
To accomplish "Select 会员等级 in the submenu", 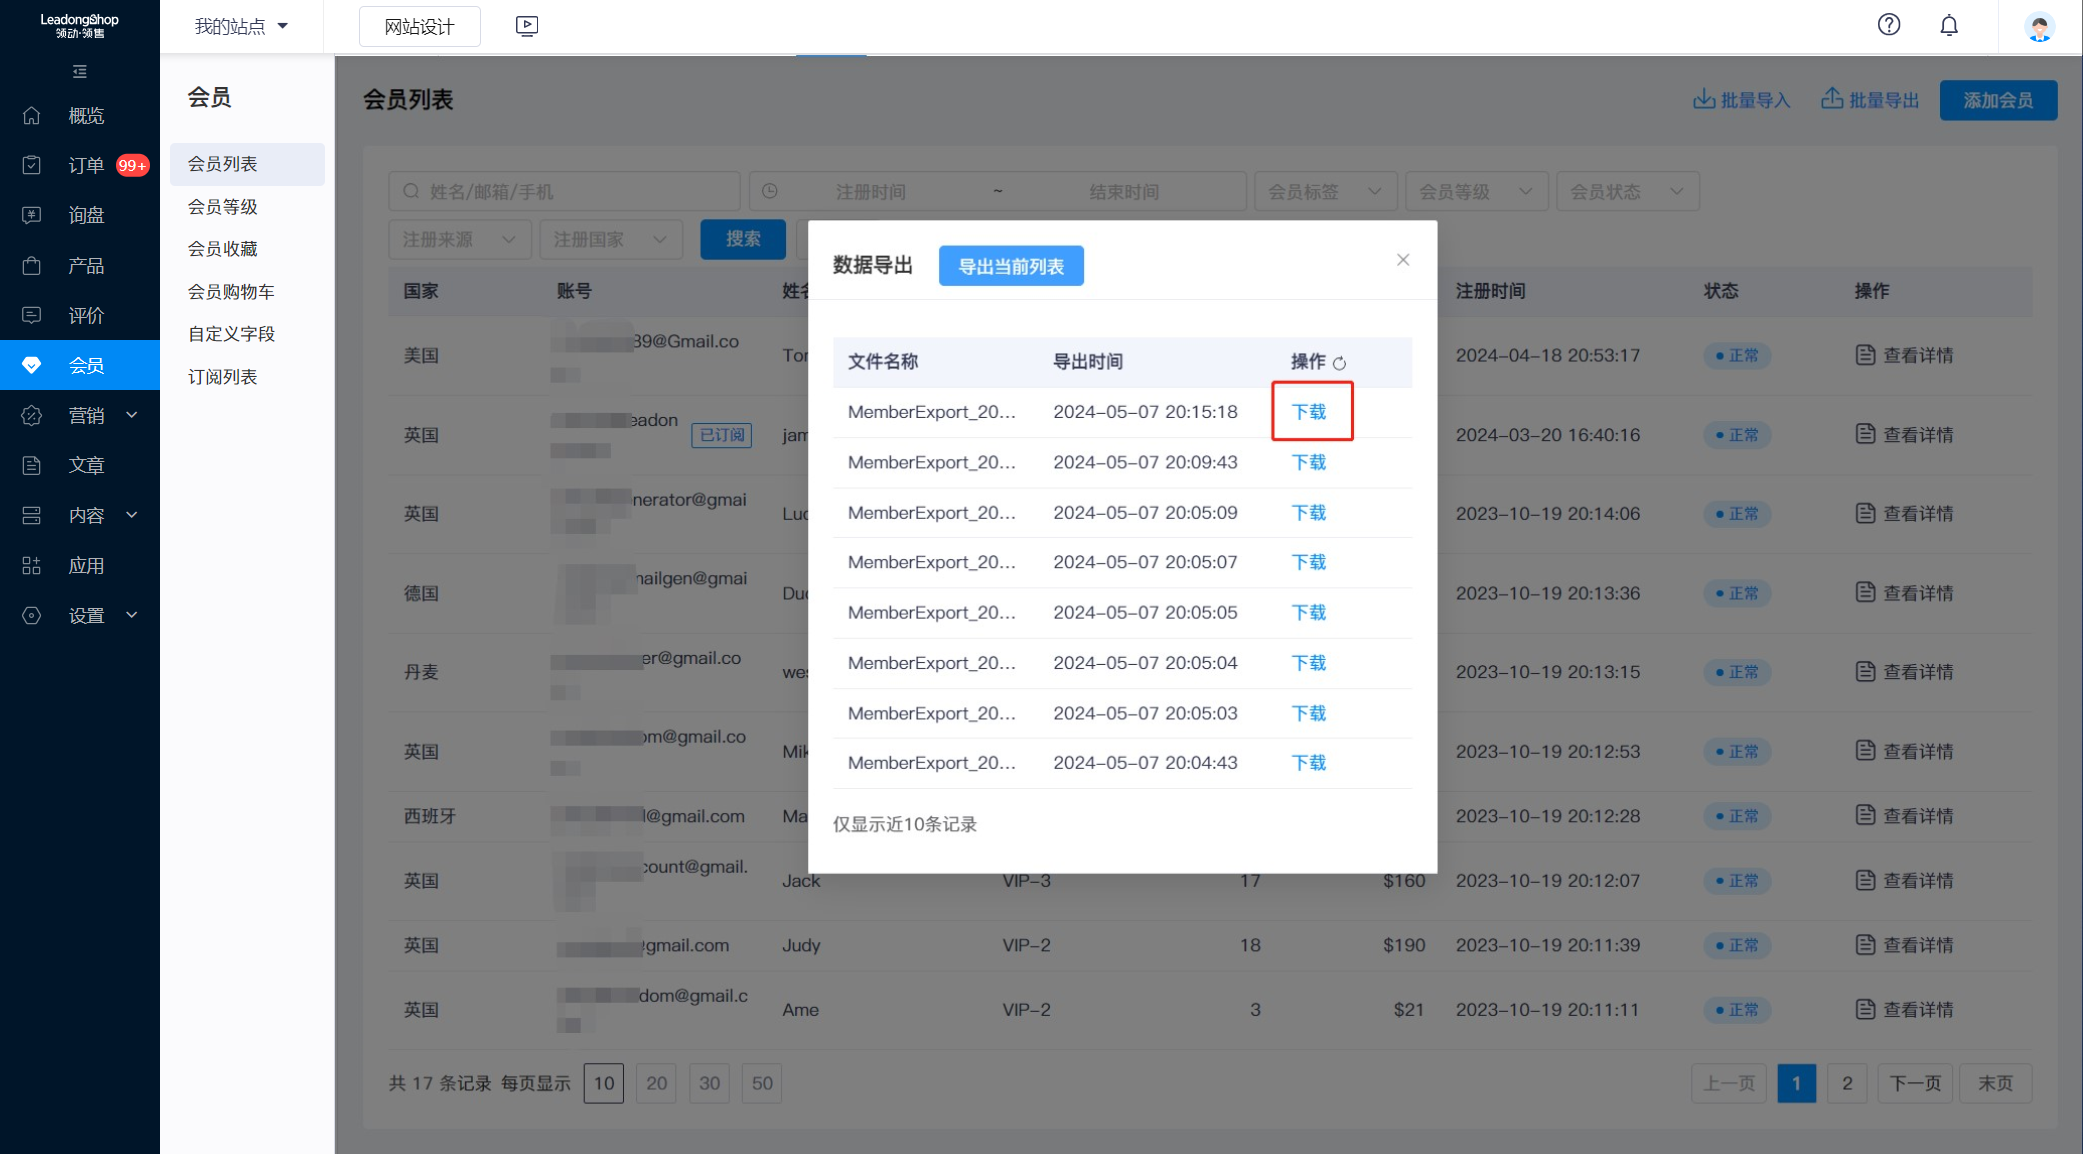I will [223, 207].
